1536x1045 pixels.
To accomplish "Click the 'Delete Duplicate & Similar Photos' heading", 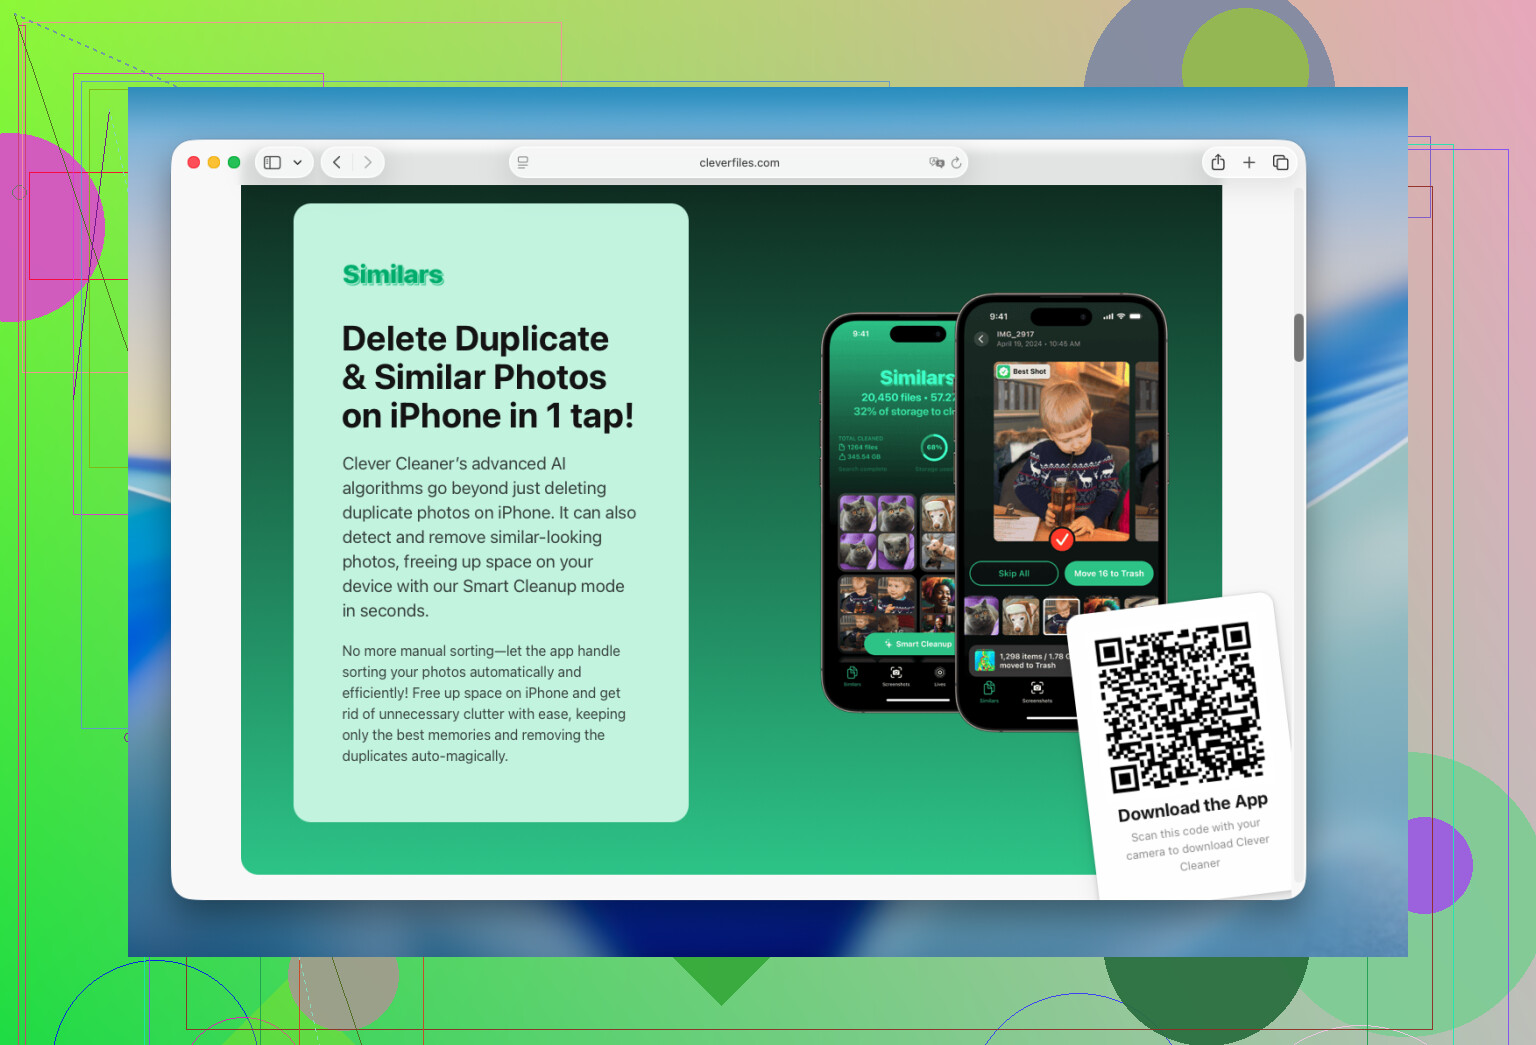I will coord(488,377).
